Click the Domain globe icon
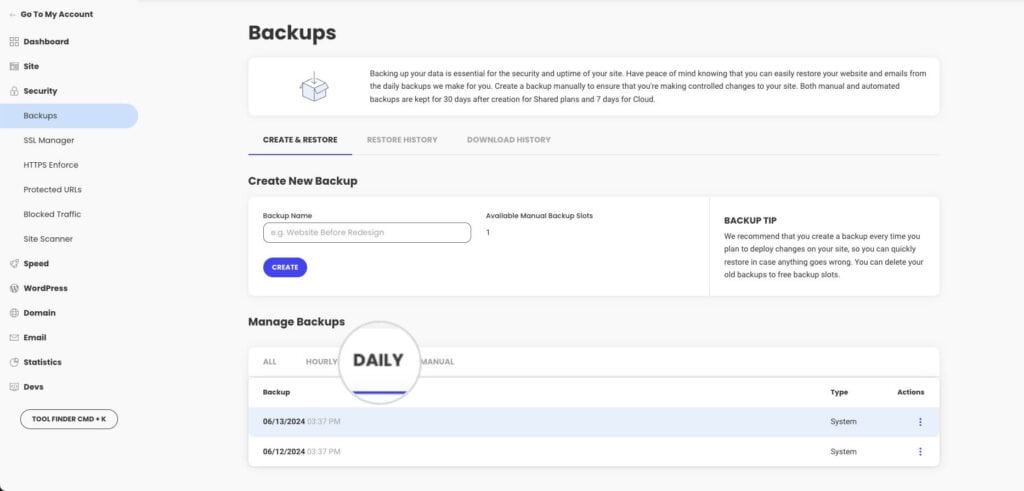This screenshot has width=1024, height=491. tap(14, 313)
